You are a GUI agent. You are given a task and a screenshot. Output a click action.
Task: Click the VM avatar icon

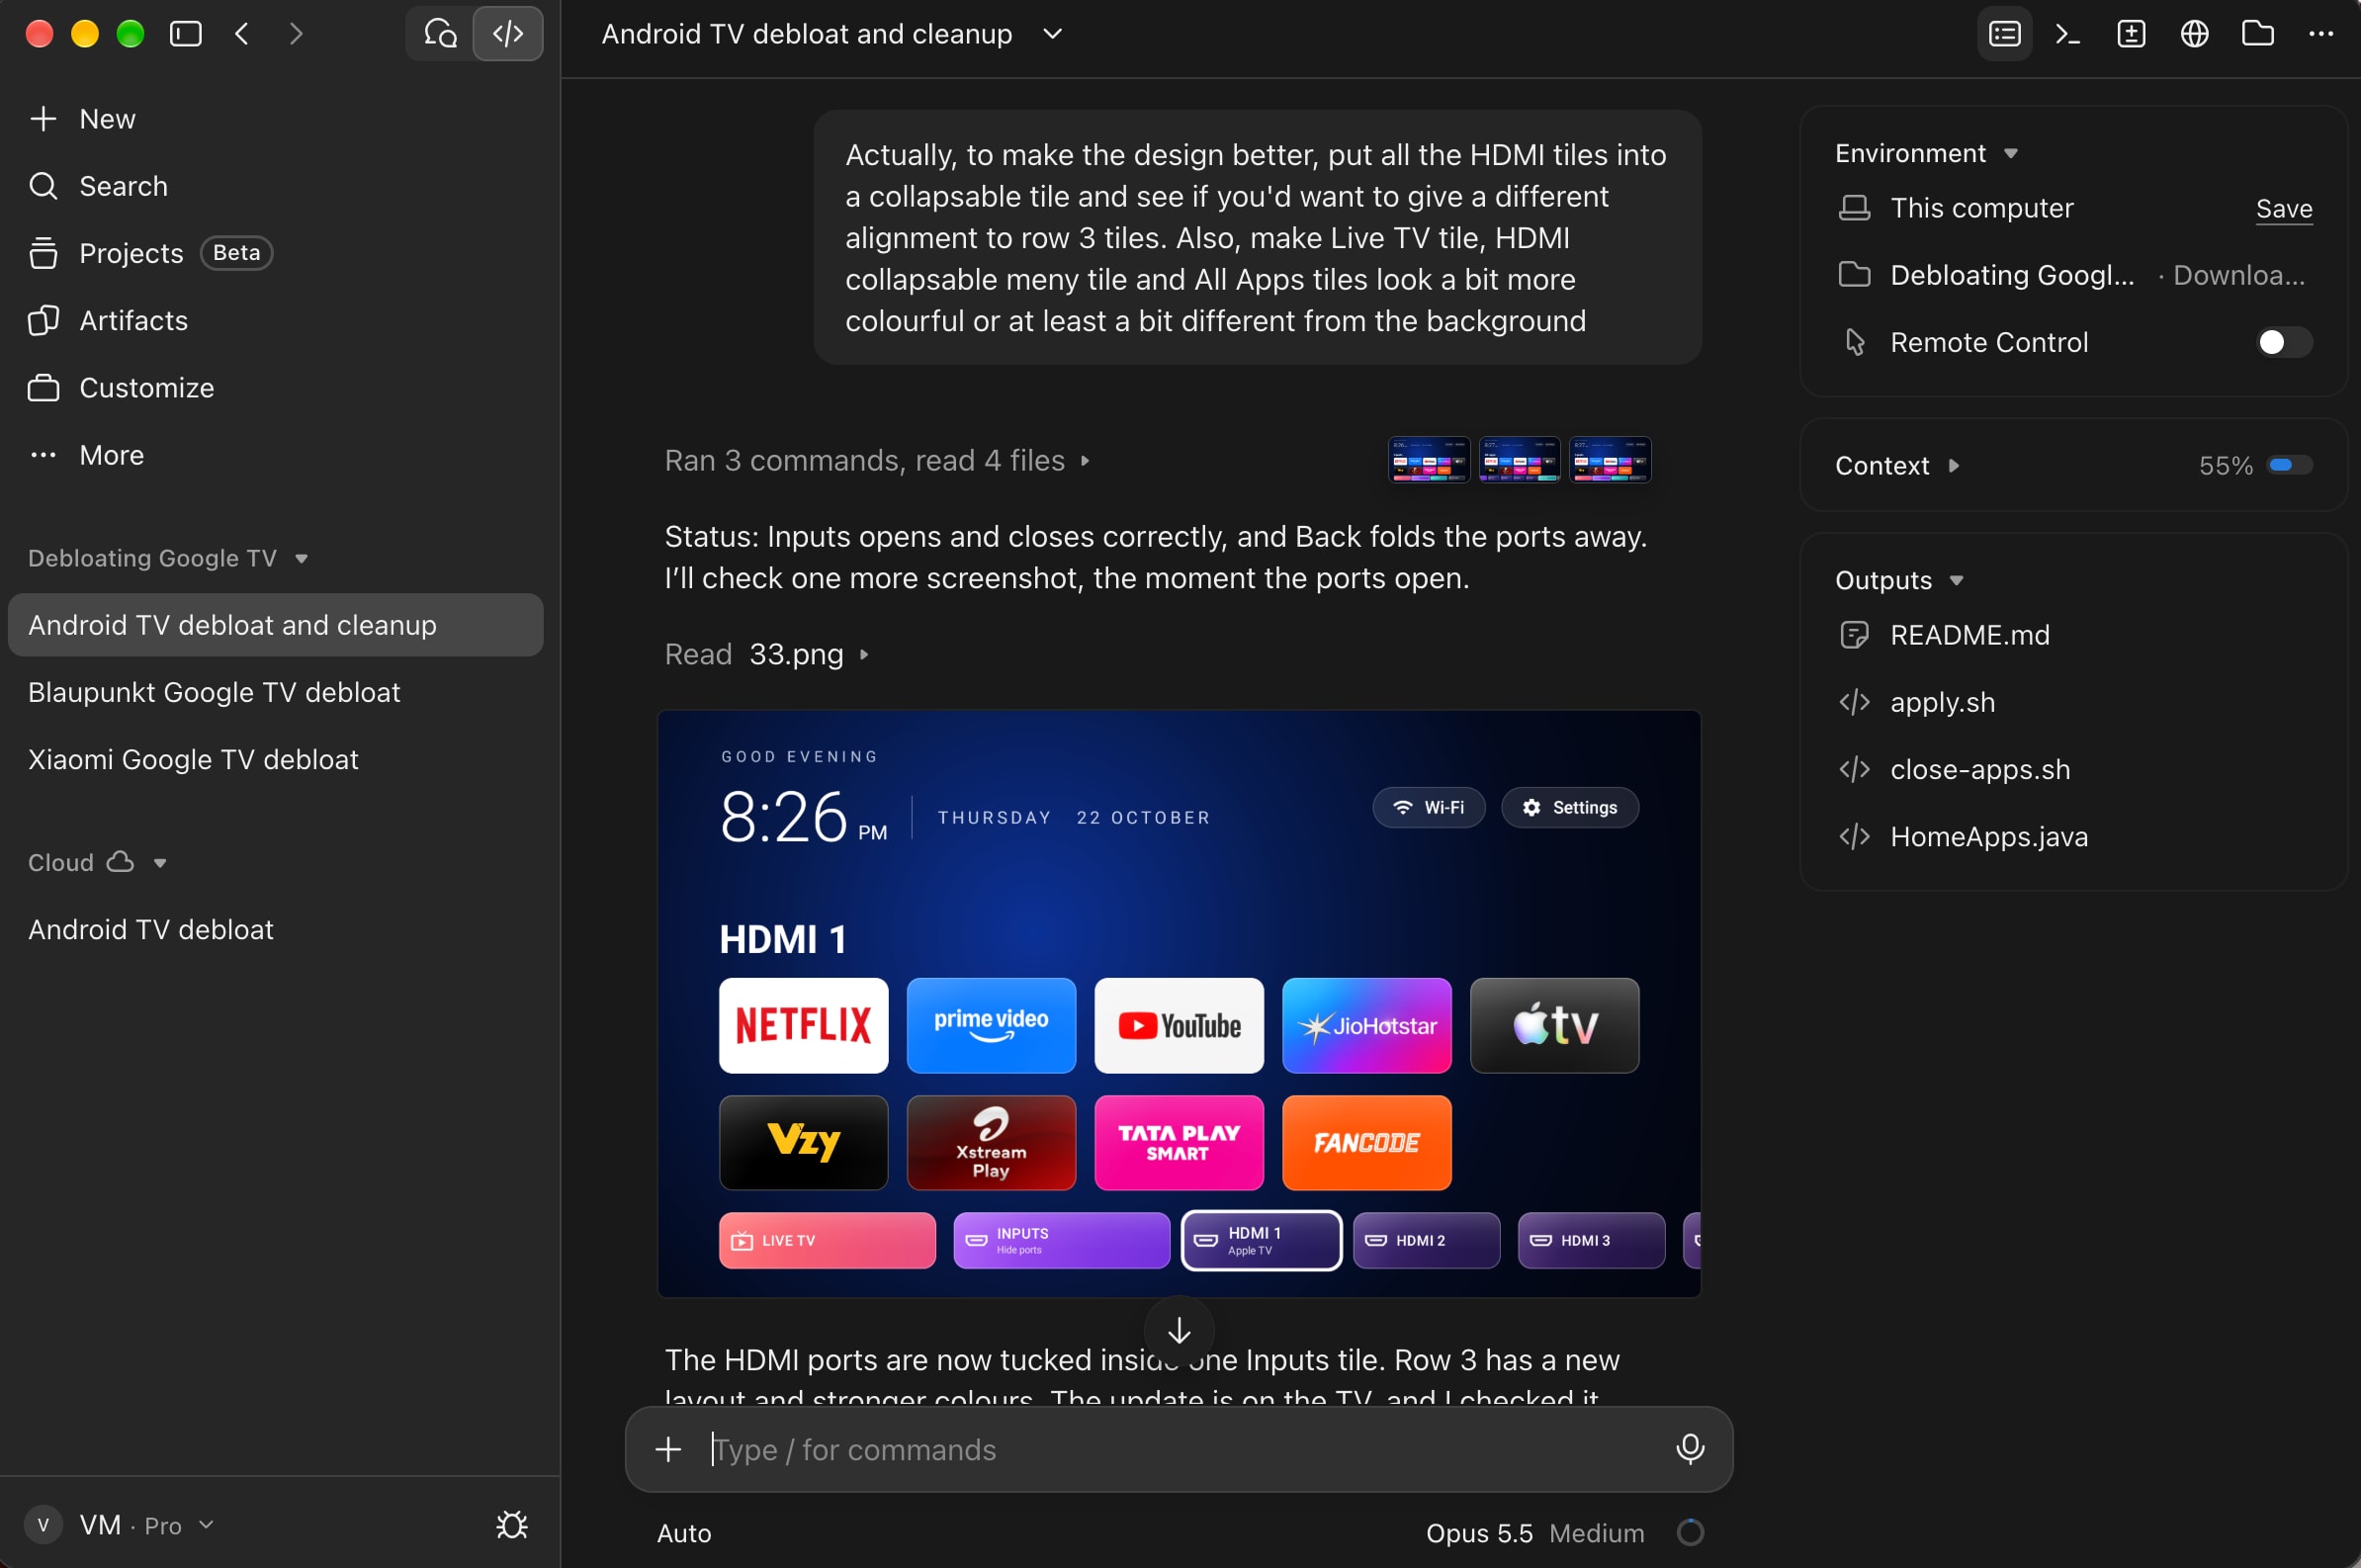[43, 1524]
